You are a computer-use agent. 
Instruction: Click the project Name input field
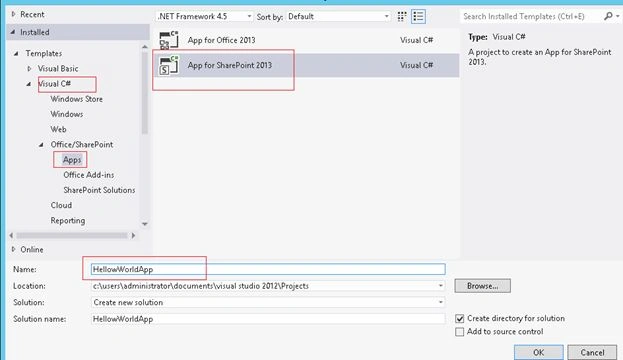pos(268,269)
